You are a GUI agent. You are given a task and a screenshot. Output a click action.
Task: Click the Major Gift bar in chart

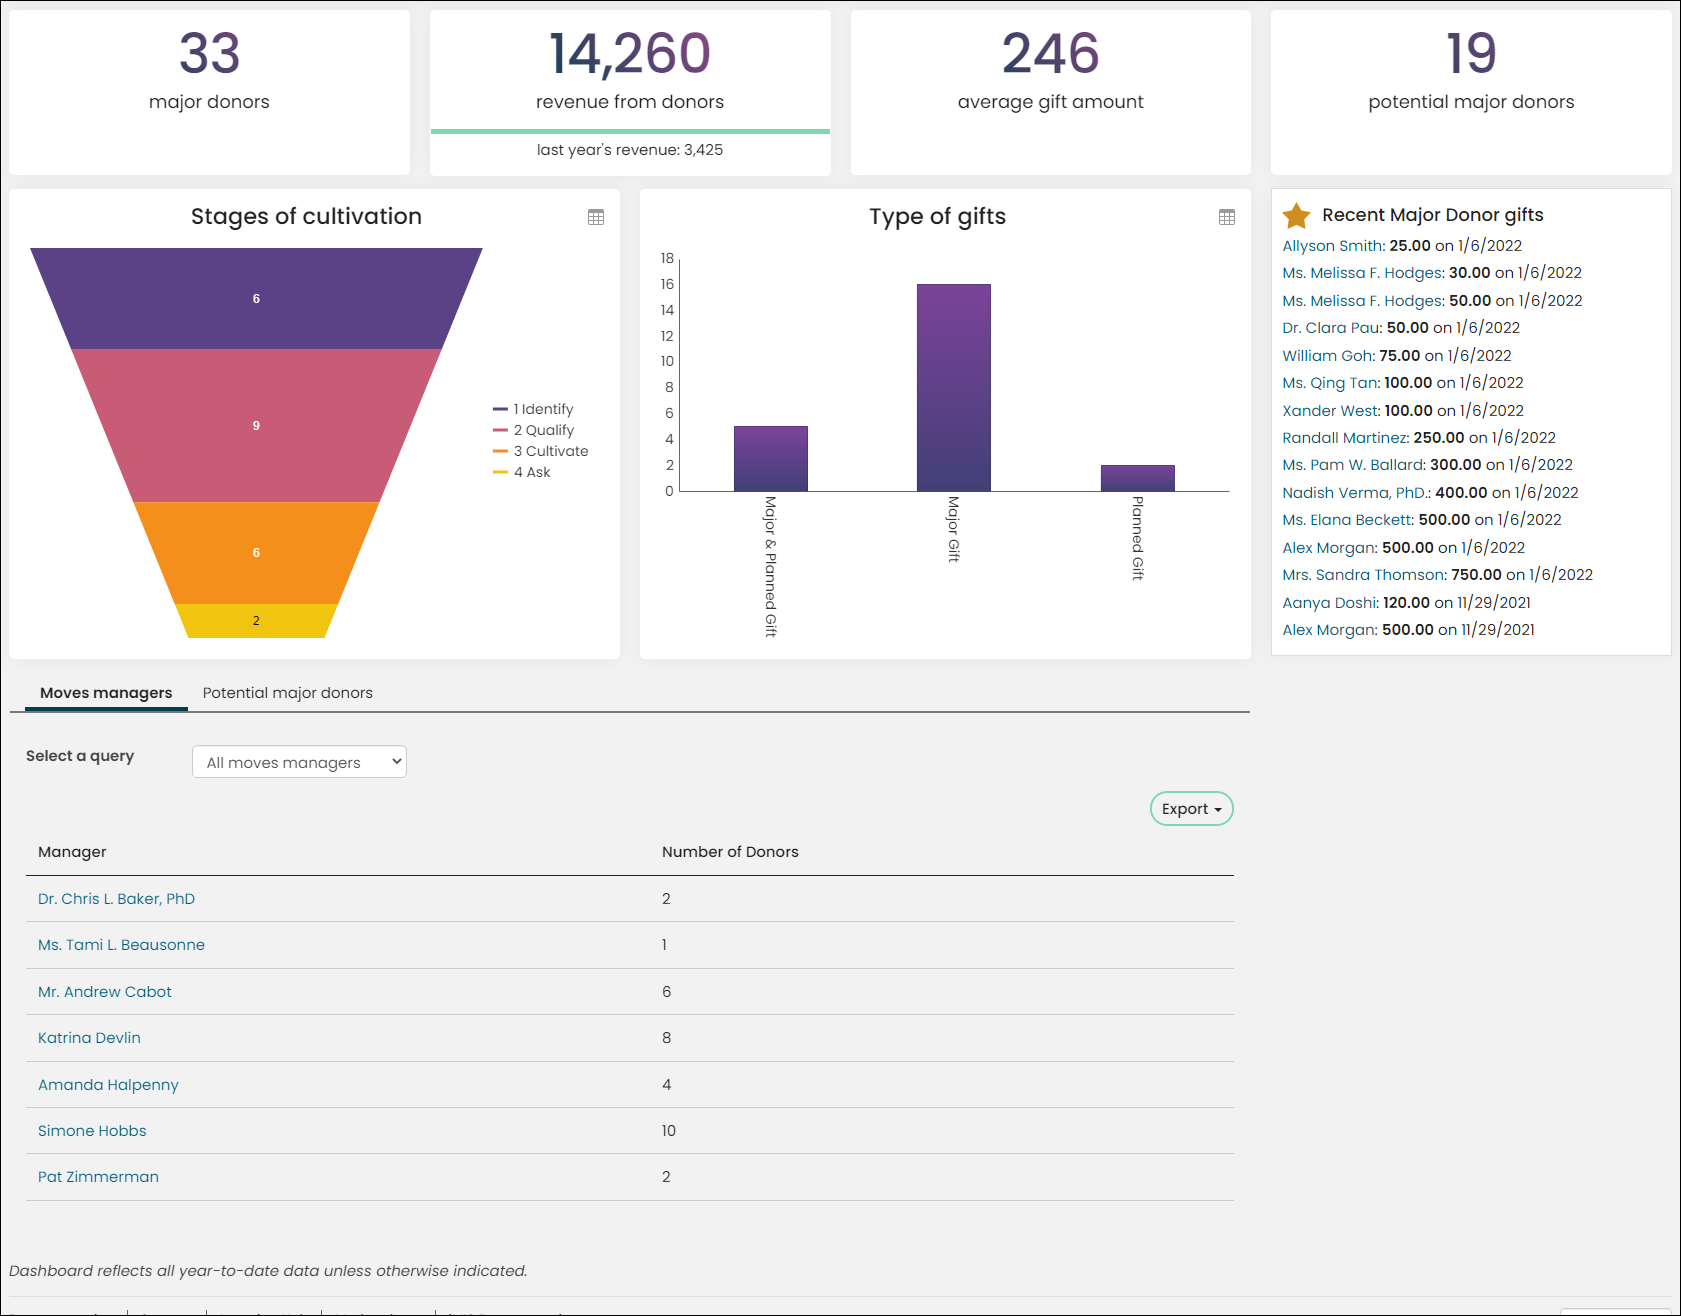coord(954,388)
